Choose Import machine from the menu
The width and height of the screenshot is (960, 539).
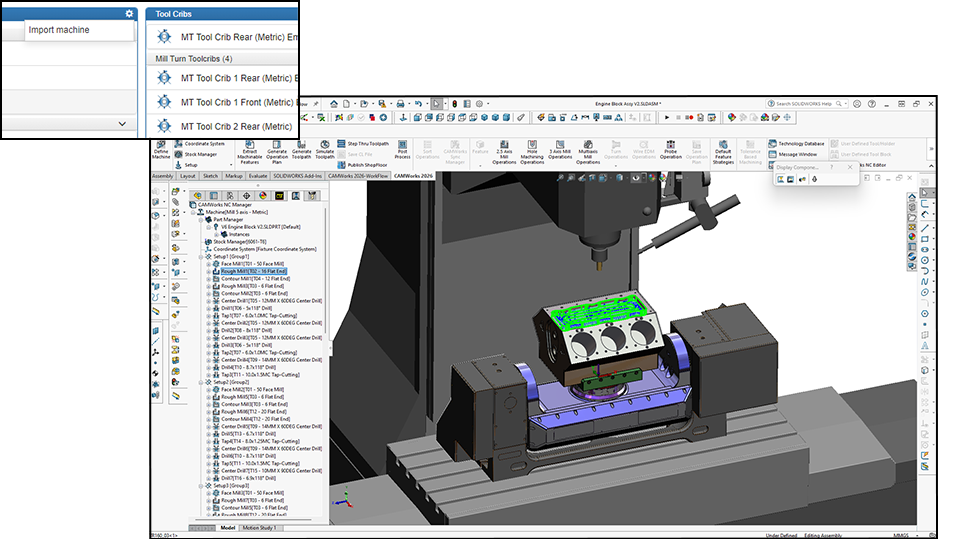[59, 30]
